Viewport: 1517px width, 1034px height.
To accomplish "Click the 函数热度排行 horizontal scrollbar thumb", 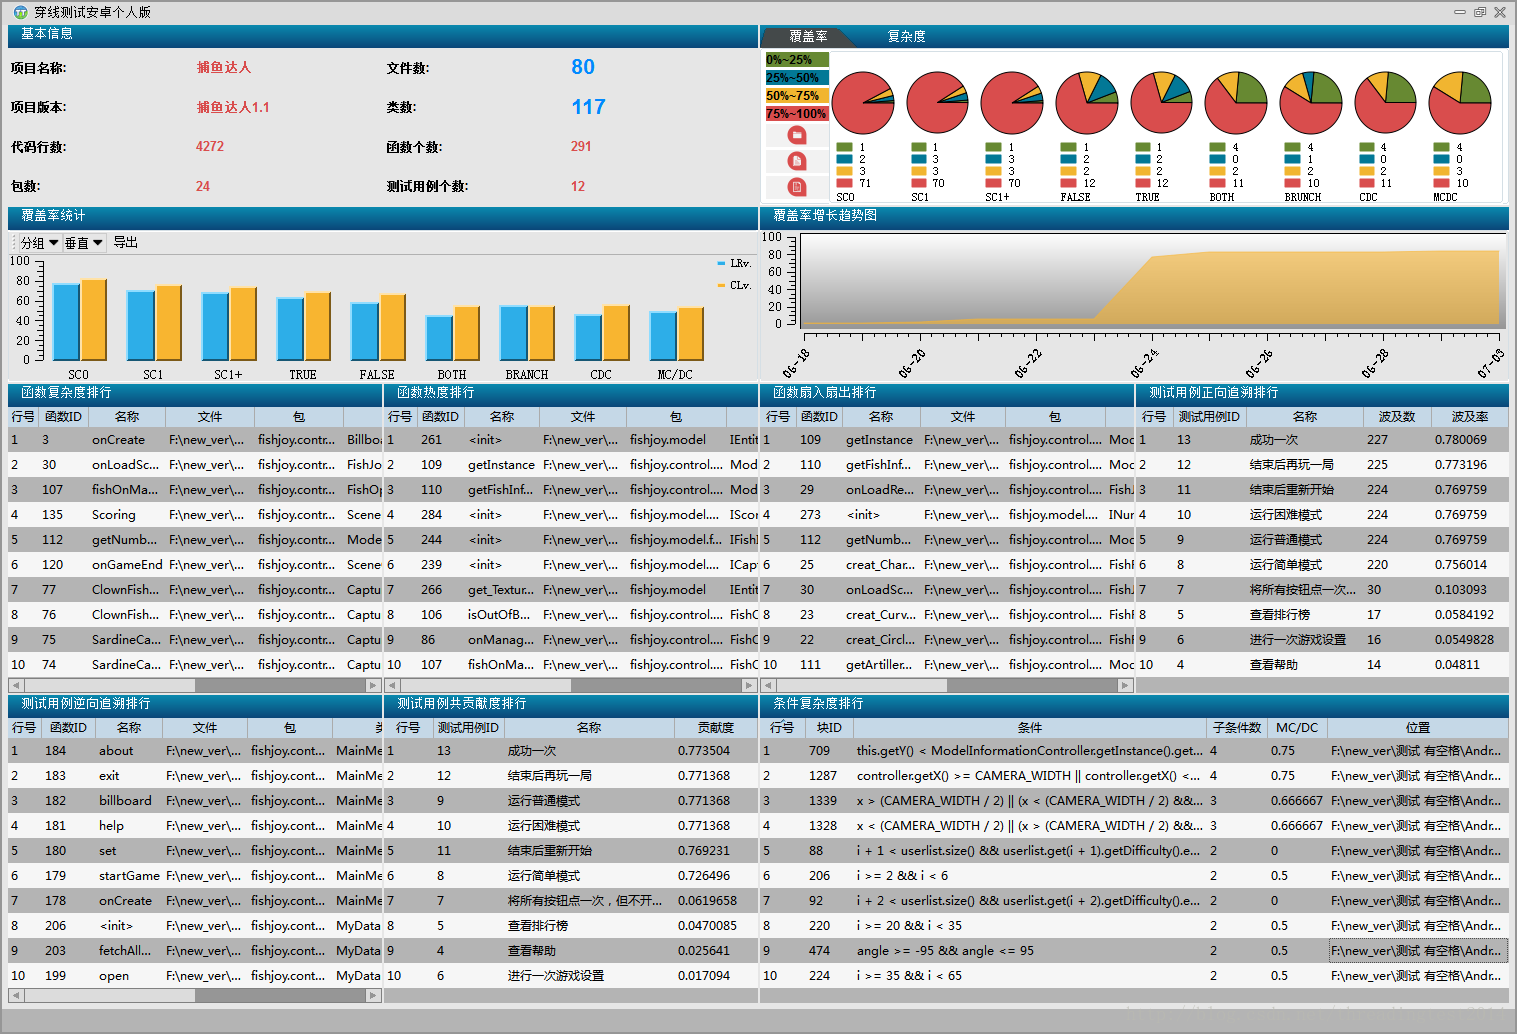I will 485,686.
